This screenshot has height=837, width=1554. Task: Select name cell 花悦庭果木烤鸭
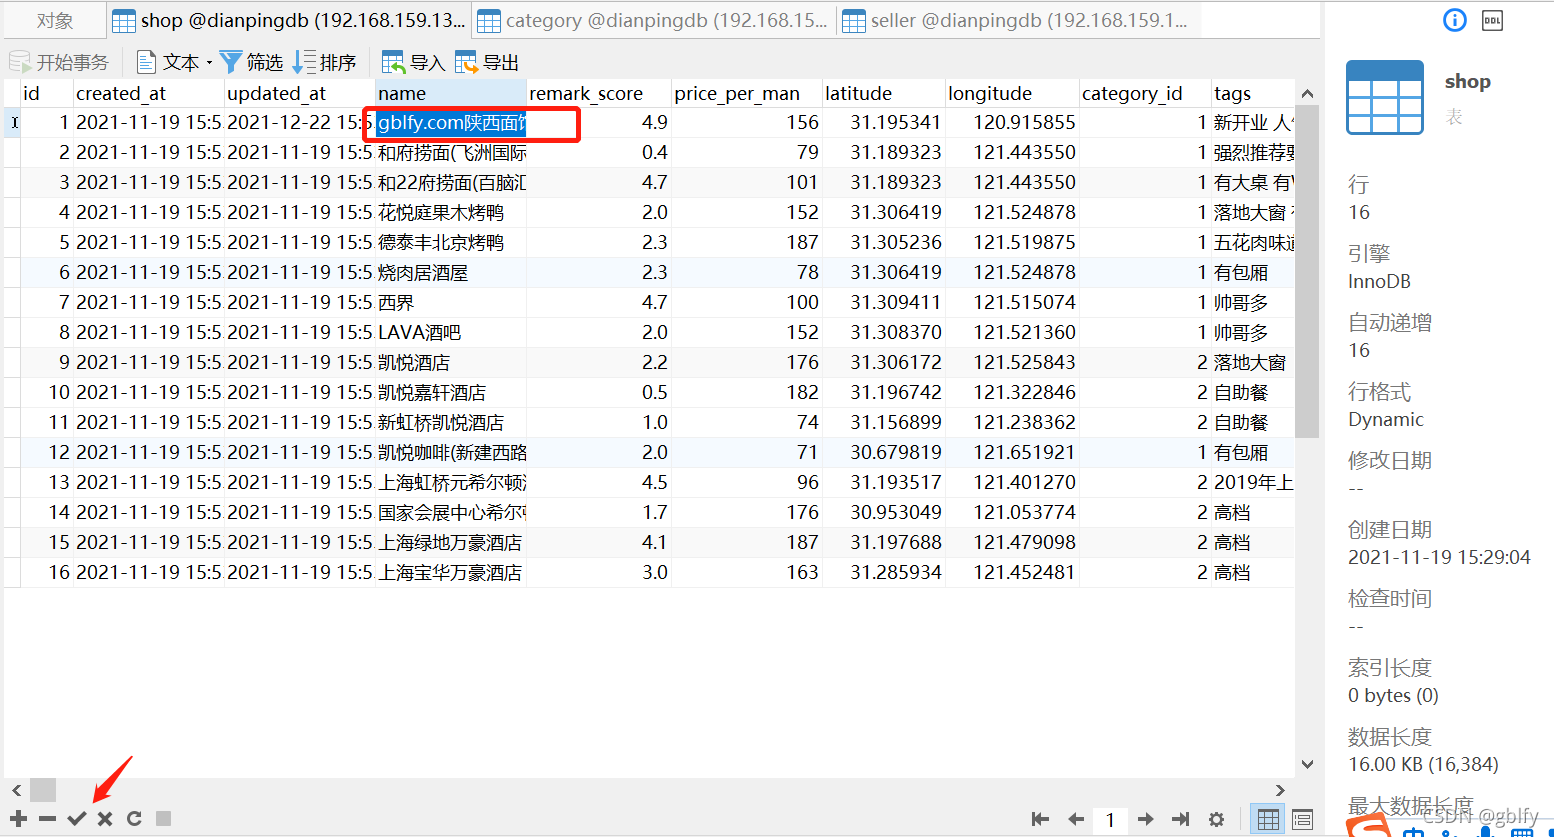451,213
